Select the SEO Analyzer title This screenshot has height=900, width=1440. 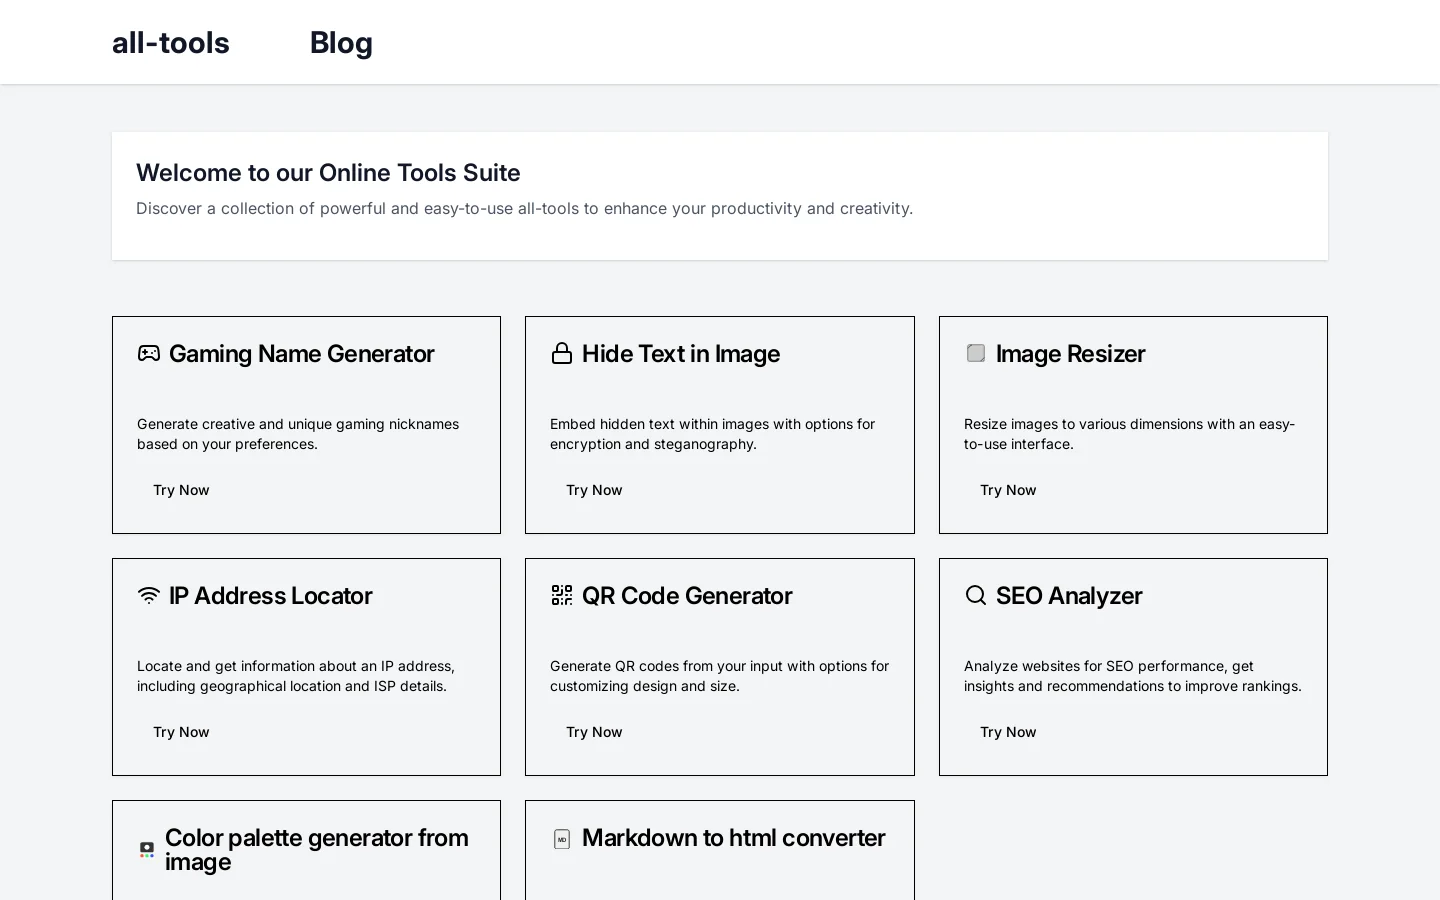(x=1069, y=596)
